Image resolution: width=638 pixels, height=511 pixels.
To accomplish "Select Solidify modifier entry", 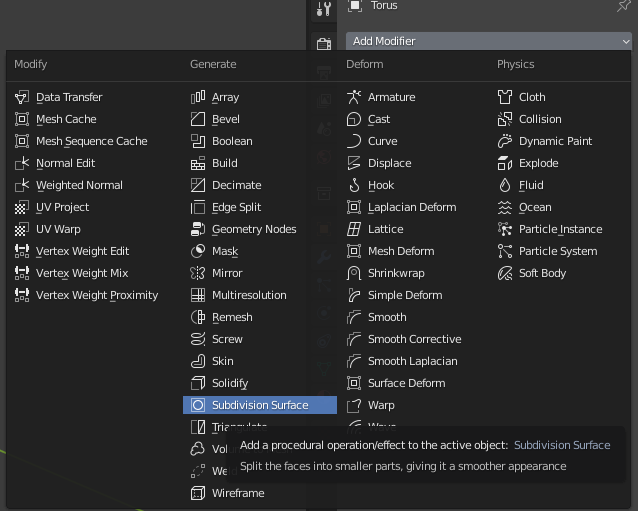I will pos(230,383).
